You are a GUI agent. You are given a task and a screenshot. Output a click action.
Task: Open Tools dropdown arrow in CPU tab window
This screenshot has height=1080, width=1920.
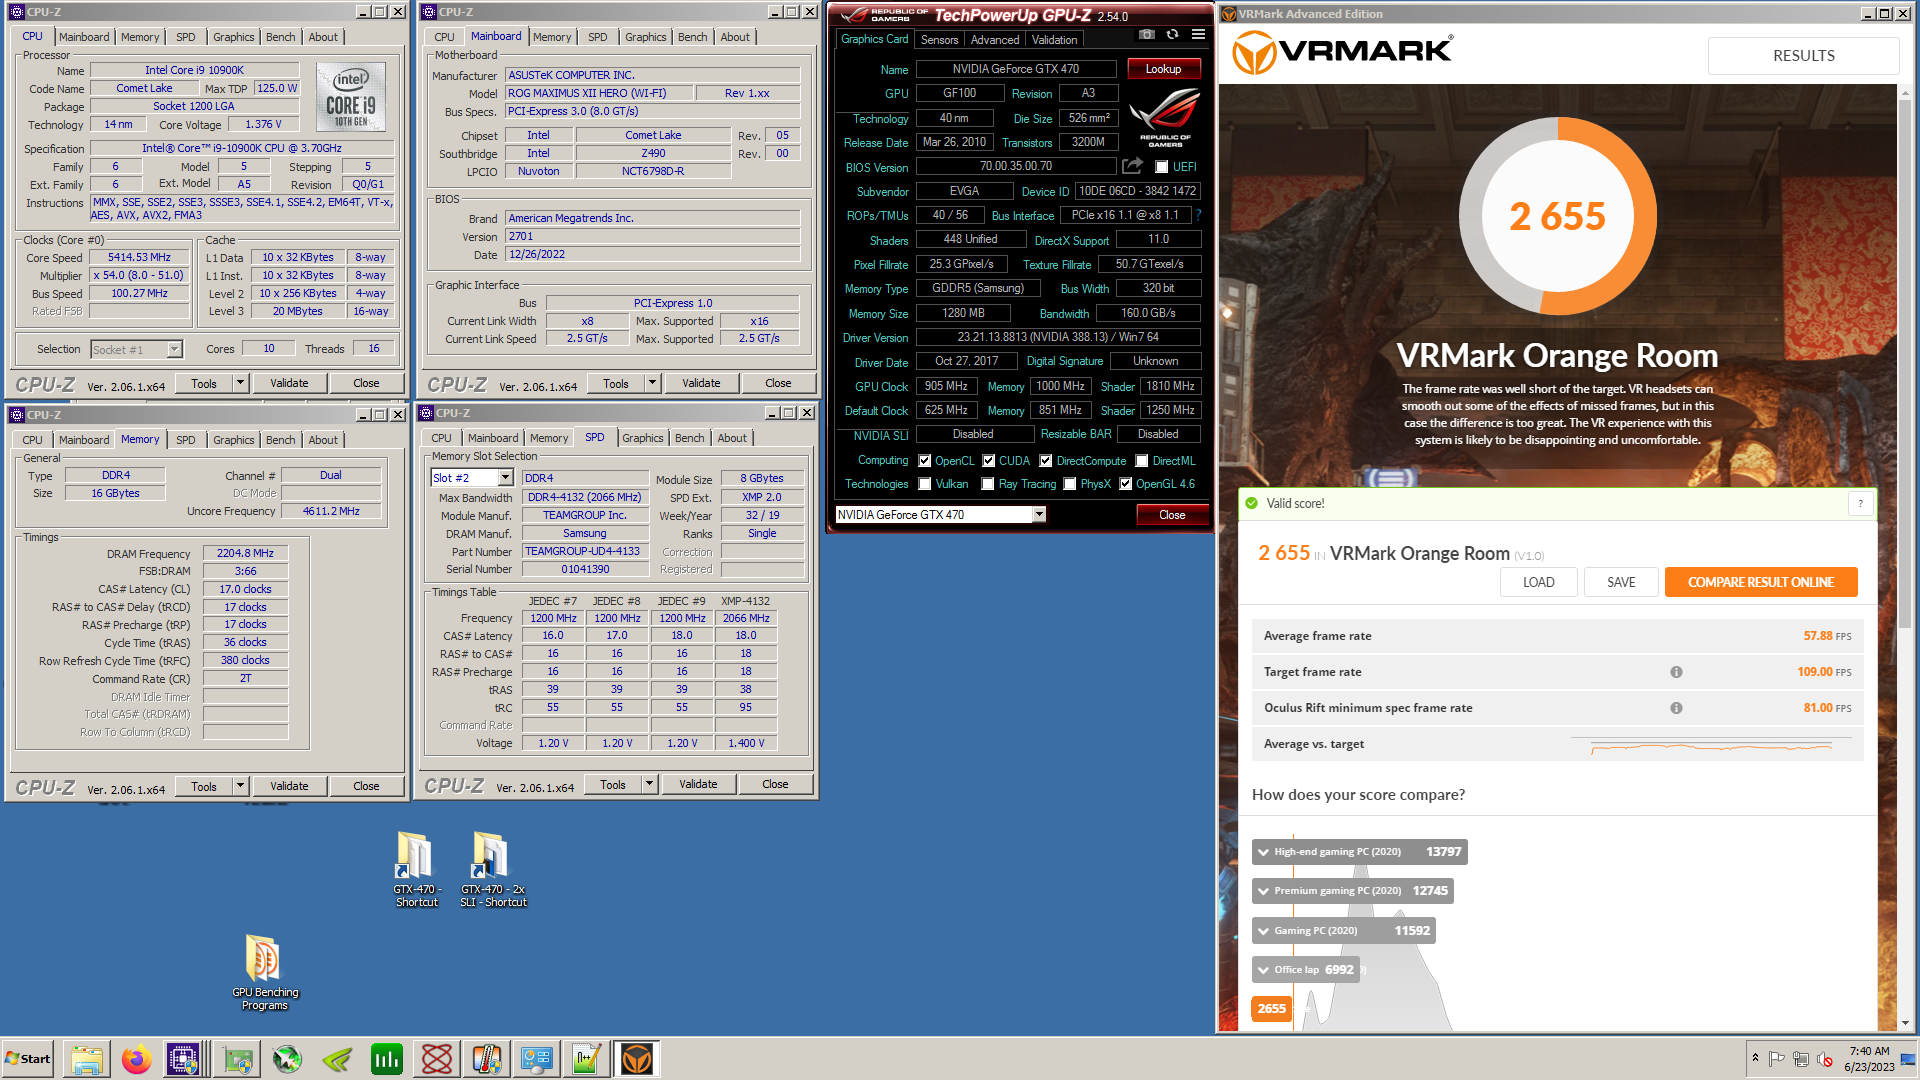[240, 383]
